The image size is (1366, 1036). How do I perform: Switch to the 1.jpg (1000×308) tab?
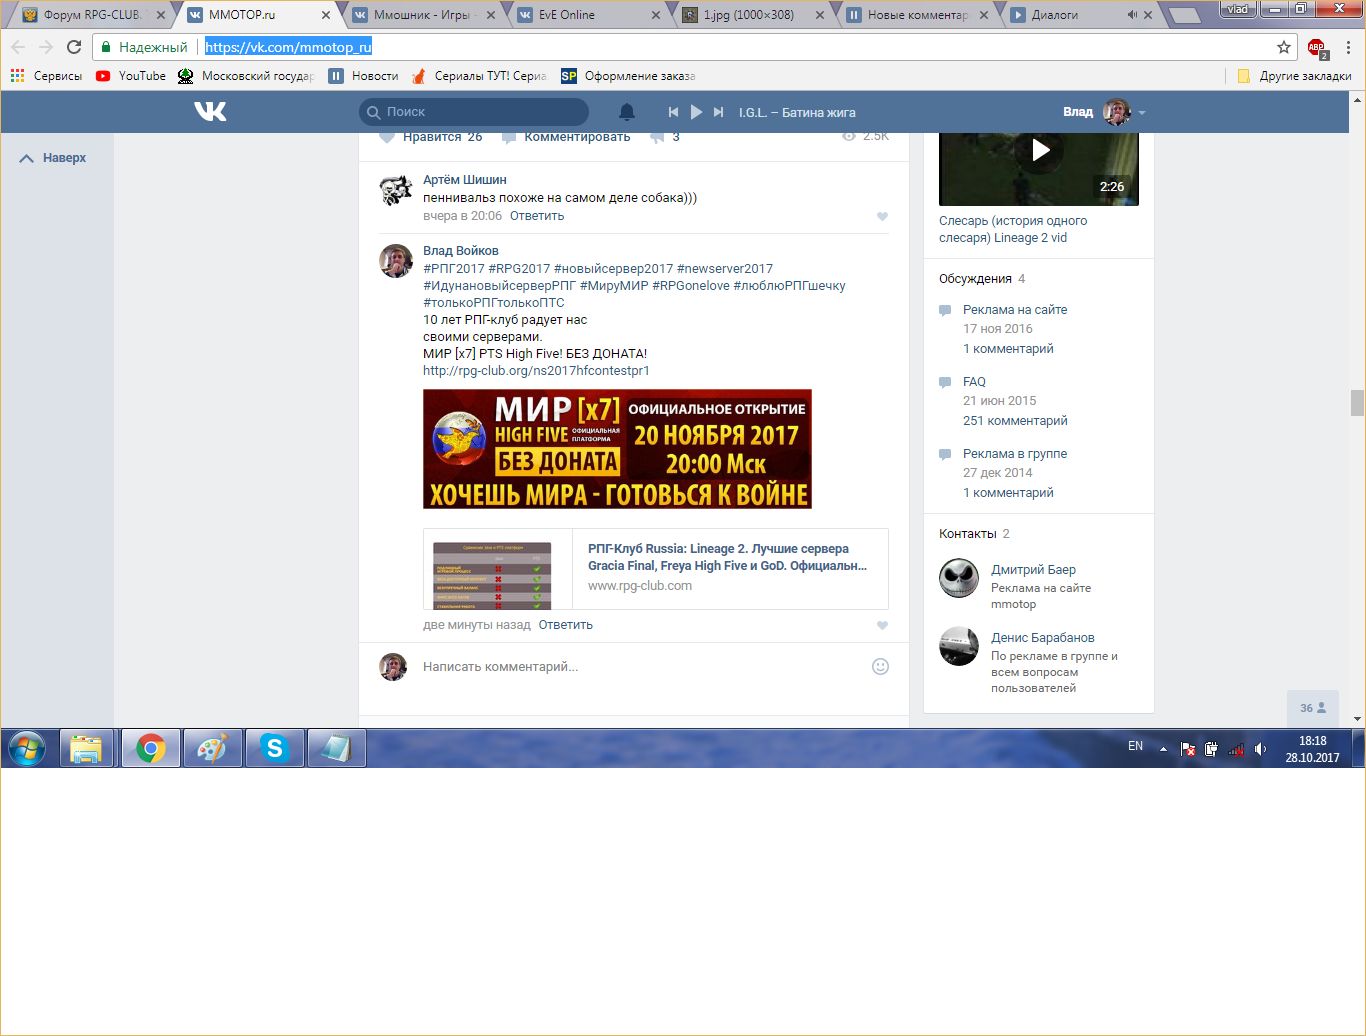point(753,15)
